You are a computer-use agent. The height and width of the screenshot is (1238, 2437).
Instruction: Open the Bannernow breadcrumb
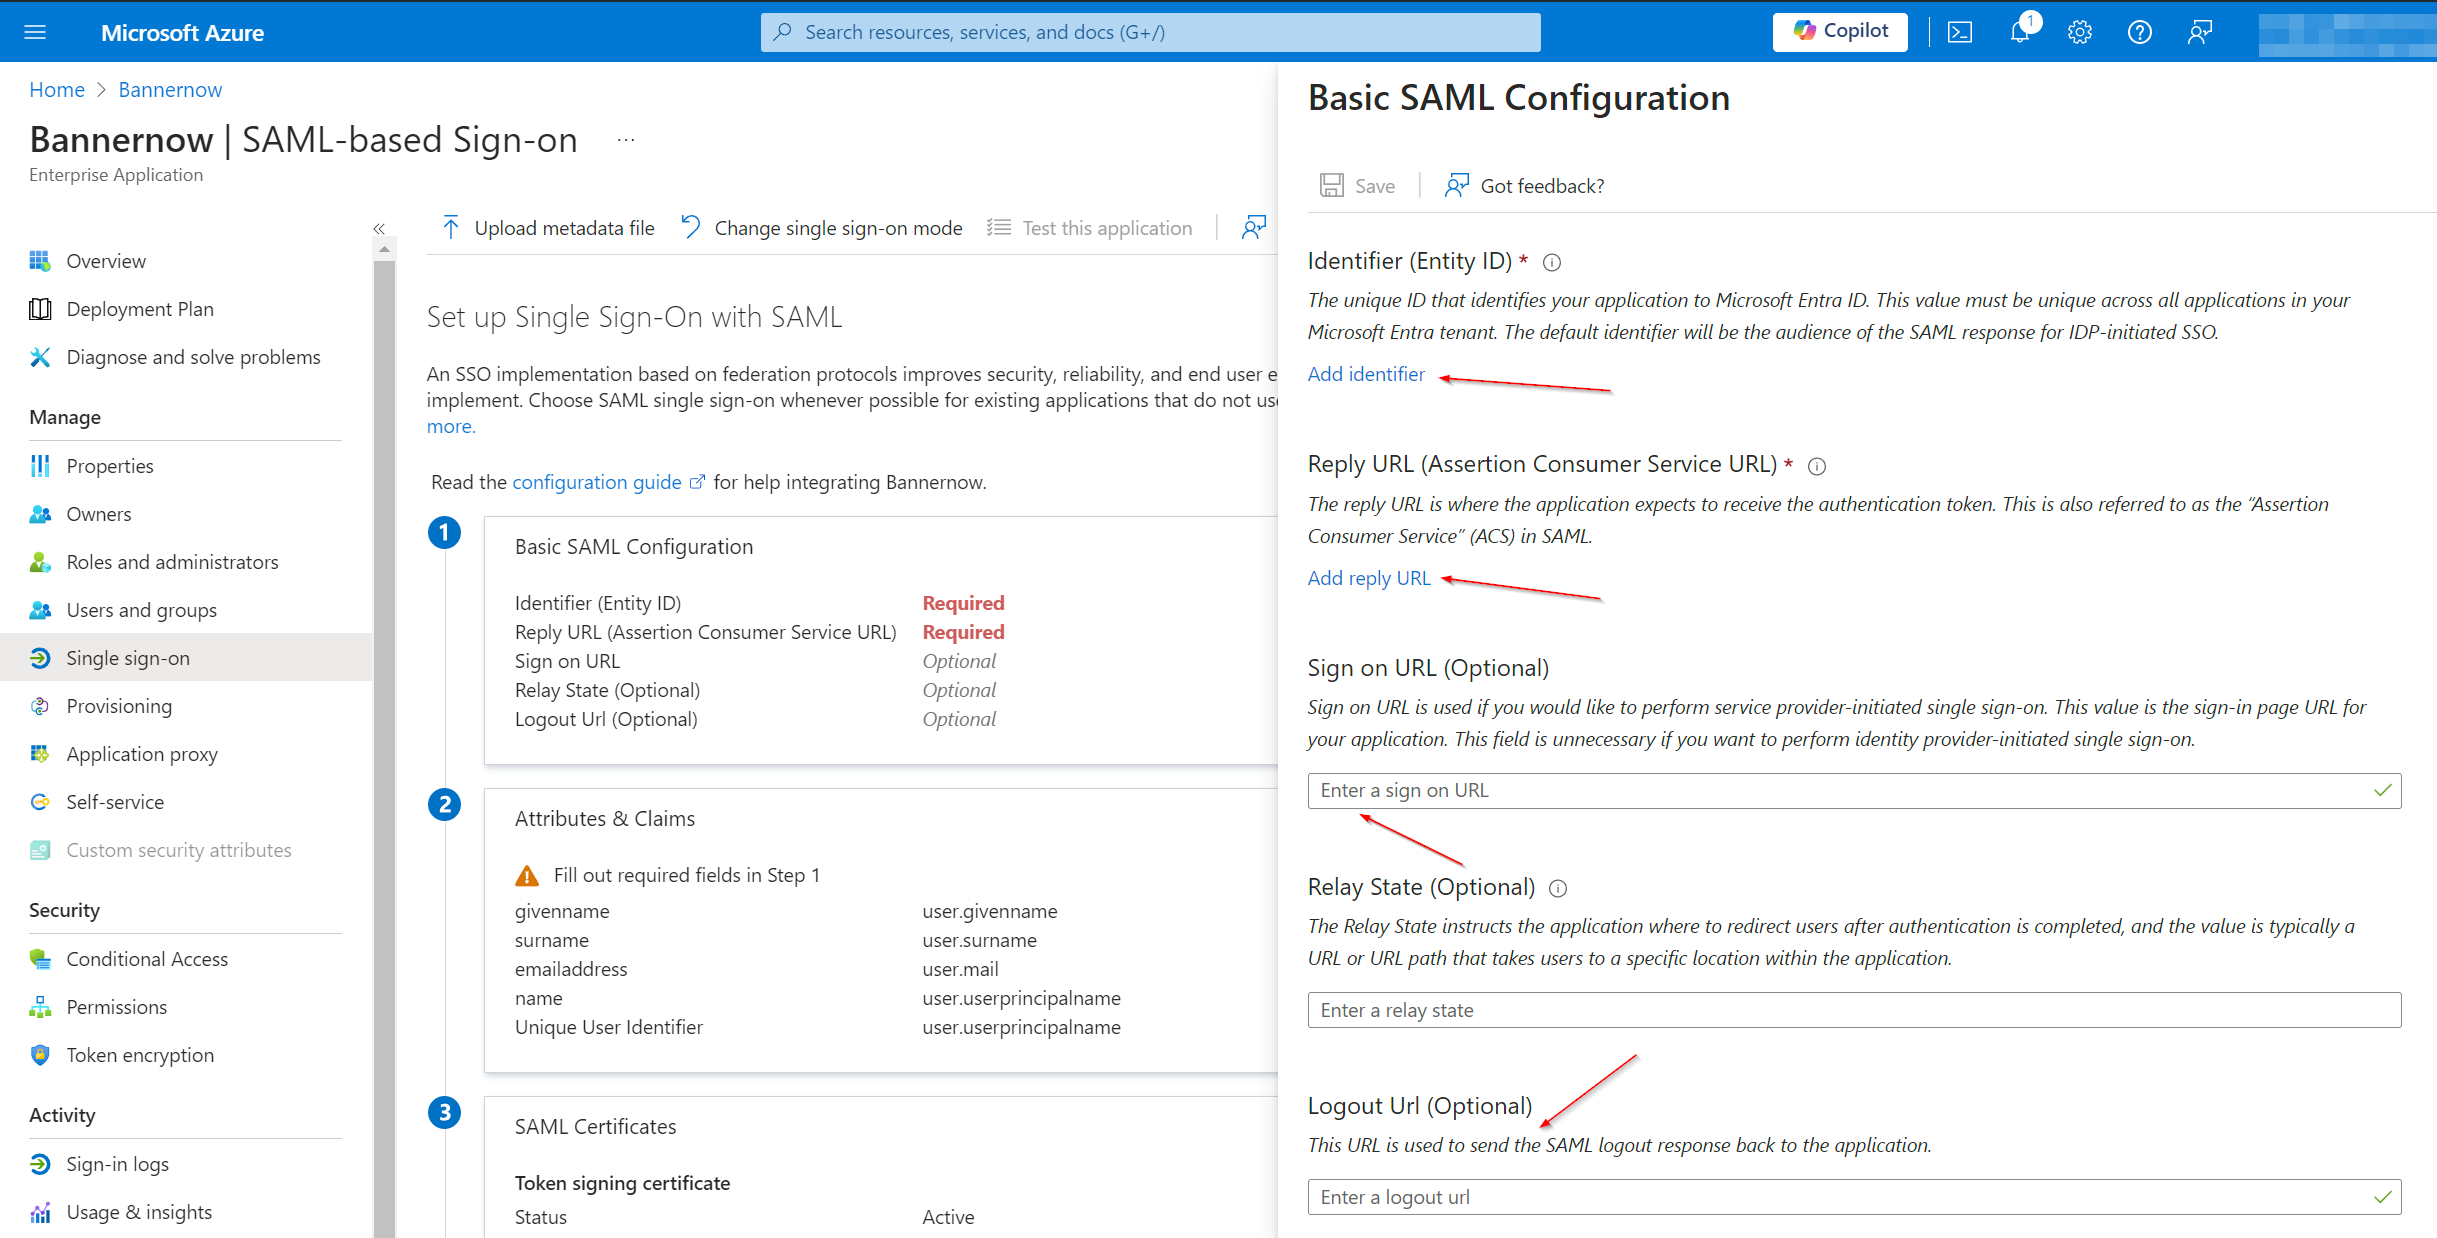pos(170,90)
